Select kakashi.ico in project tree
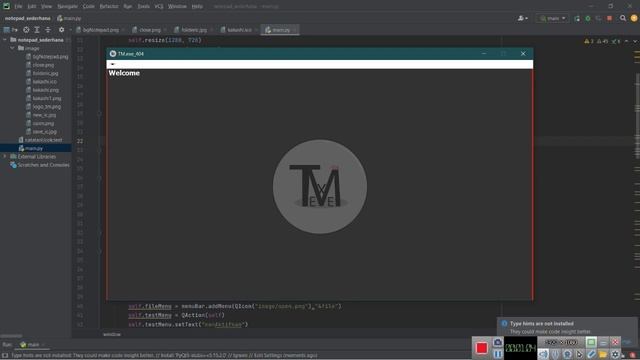Viewport: 640px width, 360px height. tap(42, 82)
